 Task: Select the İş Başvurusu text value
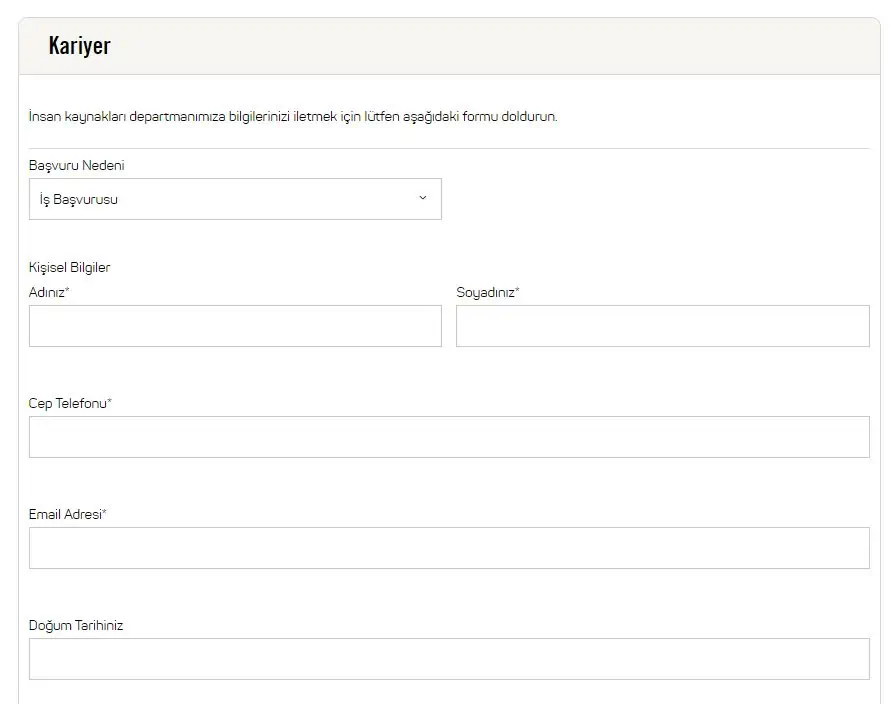pos(79,199)
